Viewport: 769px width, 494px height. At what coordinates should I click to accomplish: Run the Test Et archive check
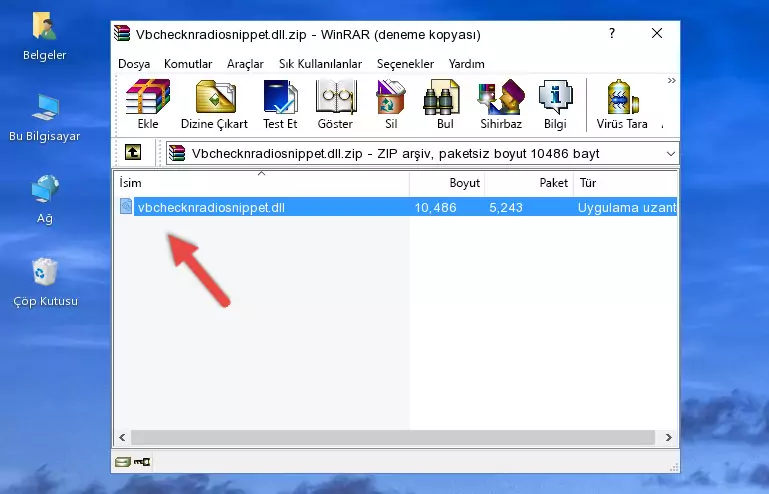coord(280,104)
